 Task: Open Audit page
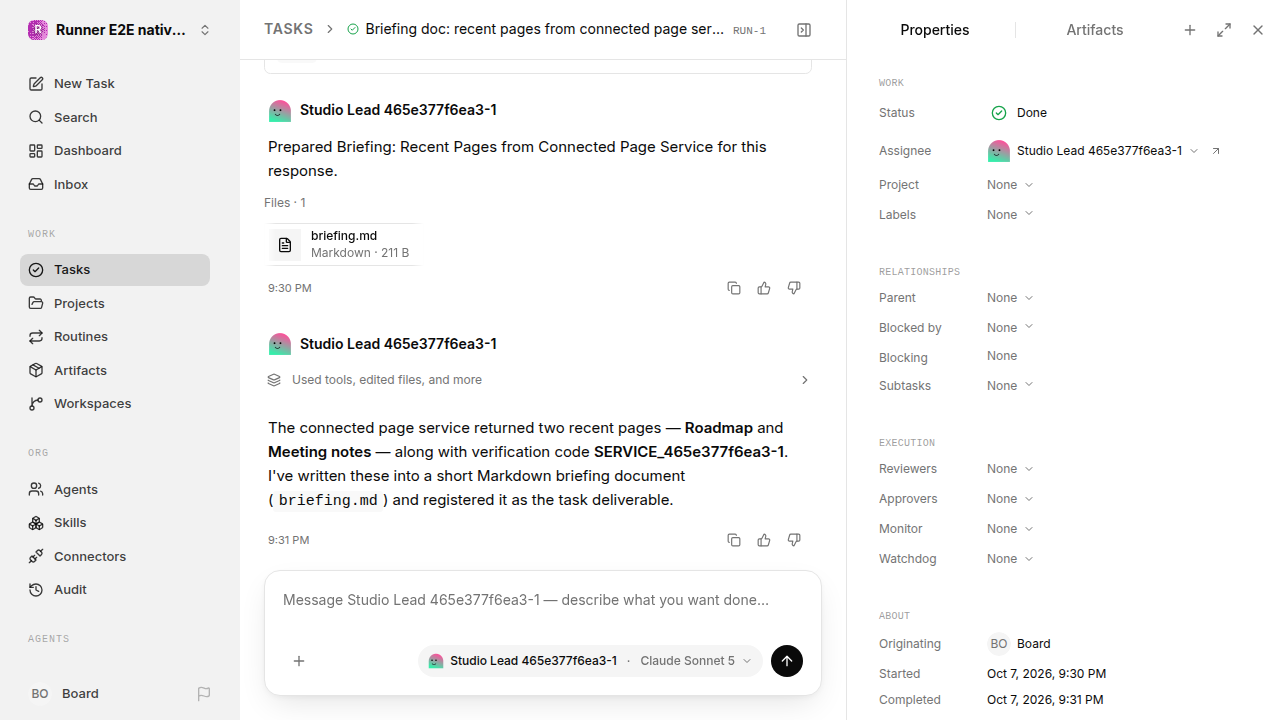coord(115,589)
